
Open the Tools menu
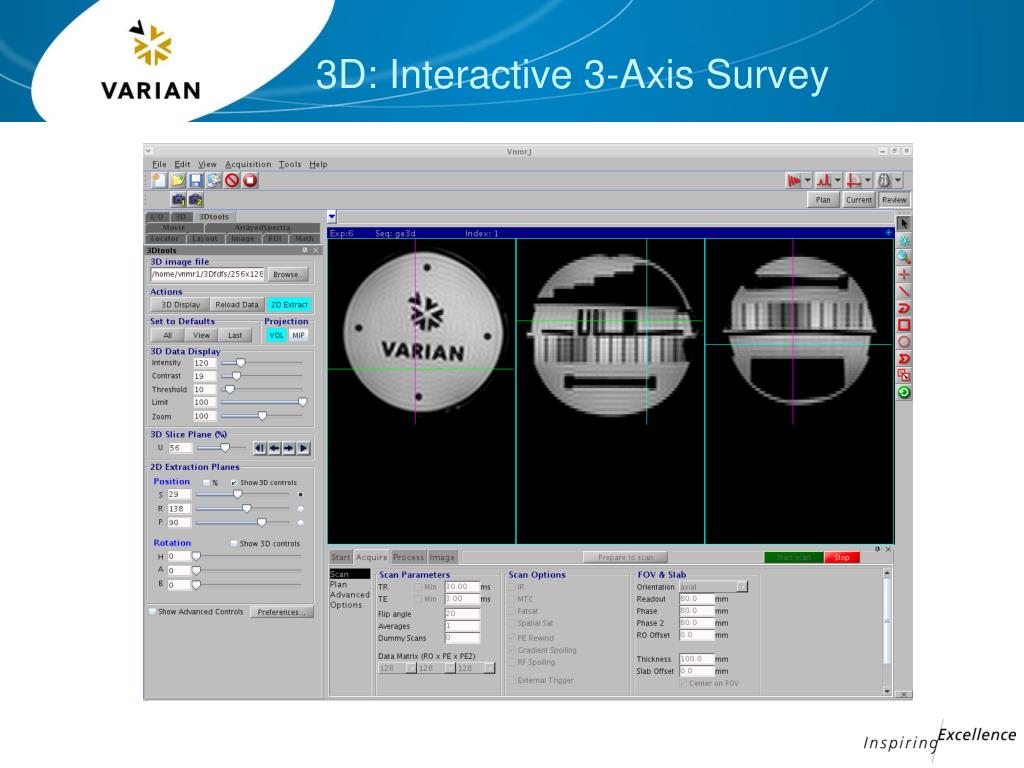290,165
